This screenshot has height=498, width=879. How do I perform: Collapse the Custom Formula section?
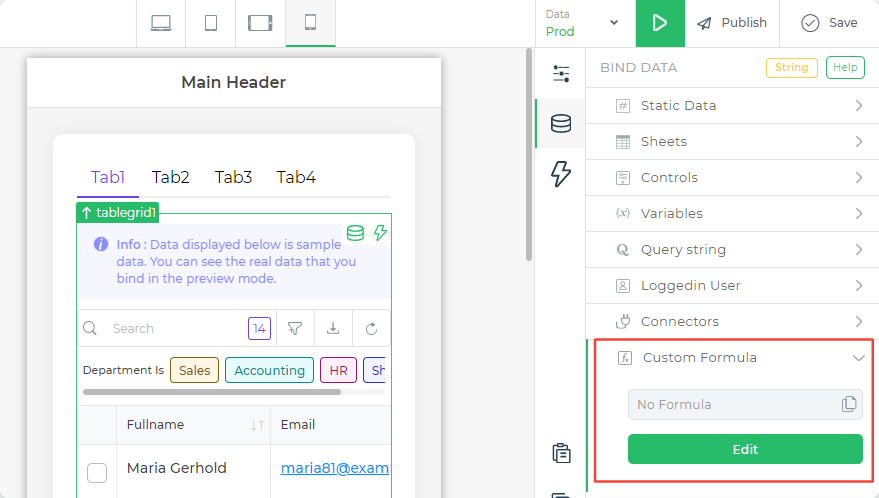(858, 357)
